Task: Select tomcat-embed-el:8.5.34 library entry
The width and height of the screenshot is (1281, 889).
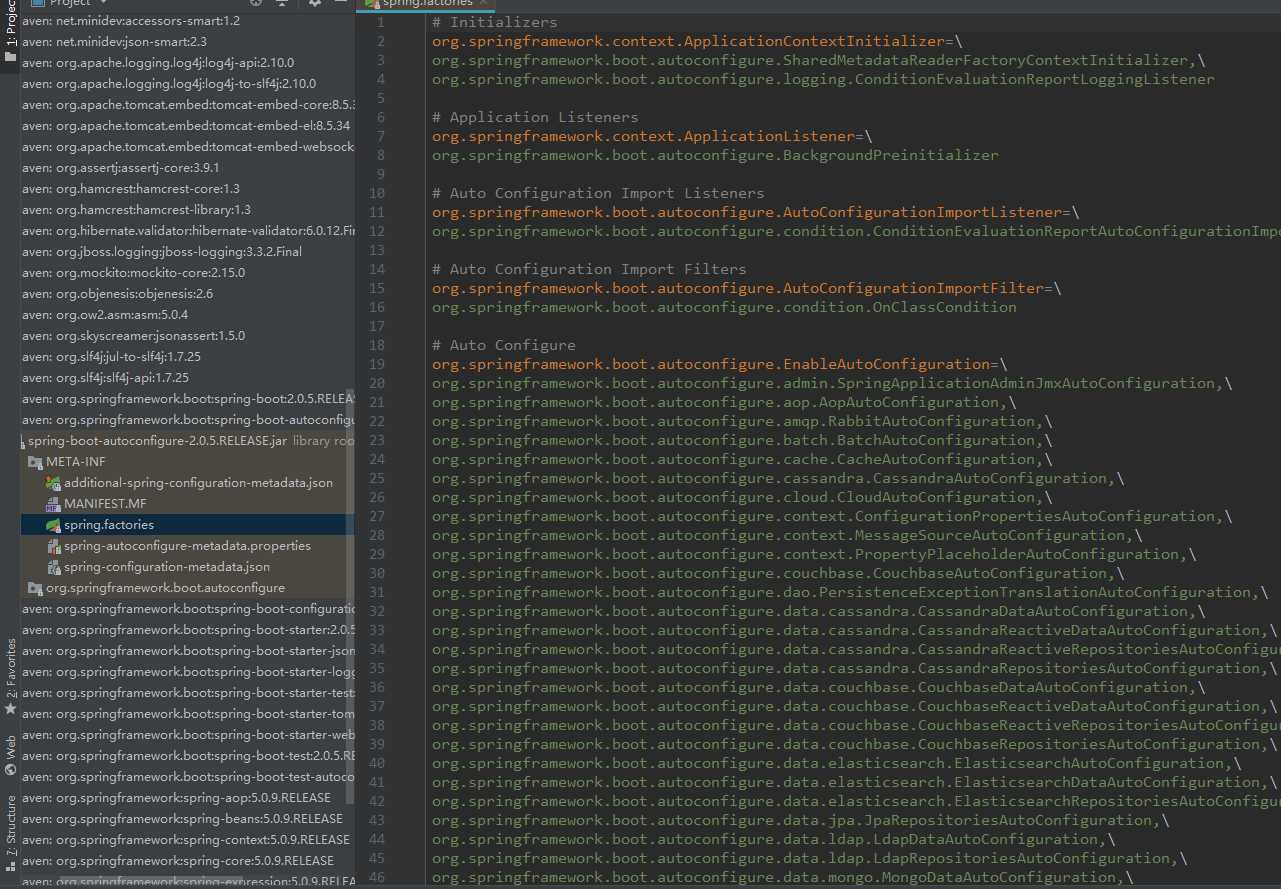Action: [186, 125]
